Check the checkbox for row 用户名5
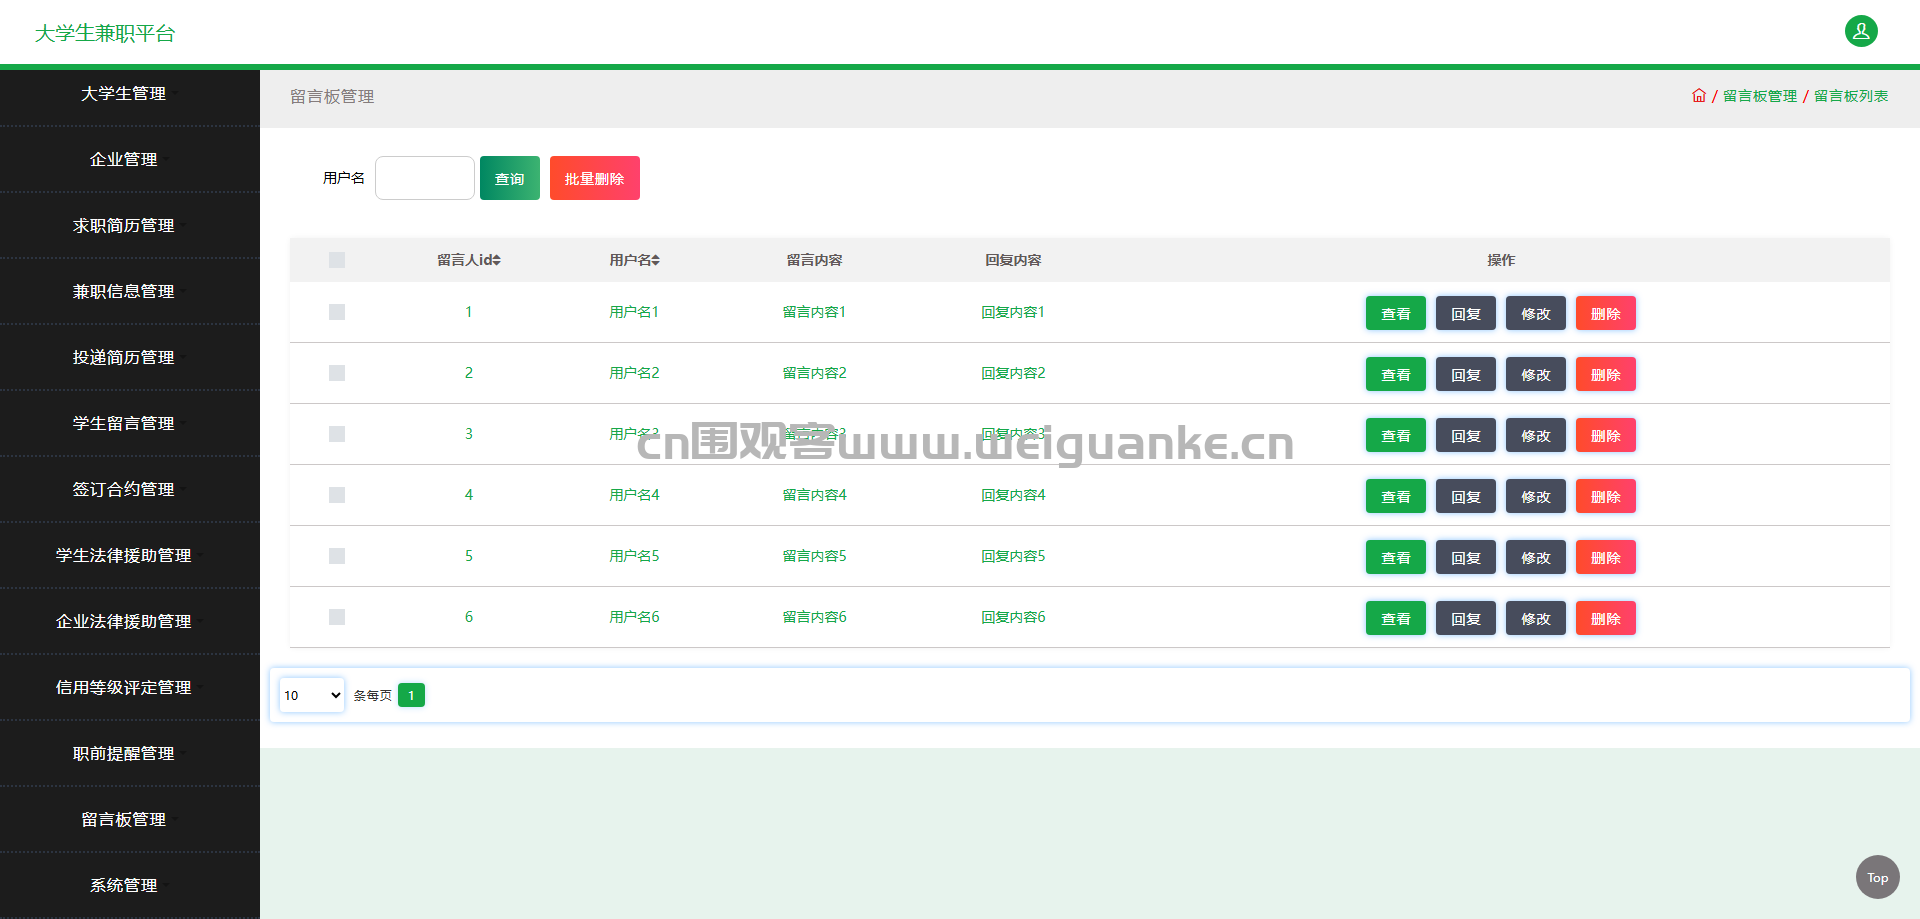The image size is (1920, 919). (337, 556)
